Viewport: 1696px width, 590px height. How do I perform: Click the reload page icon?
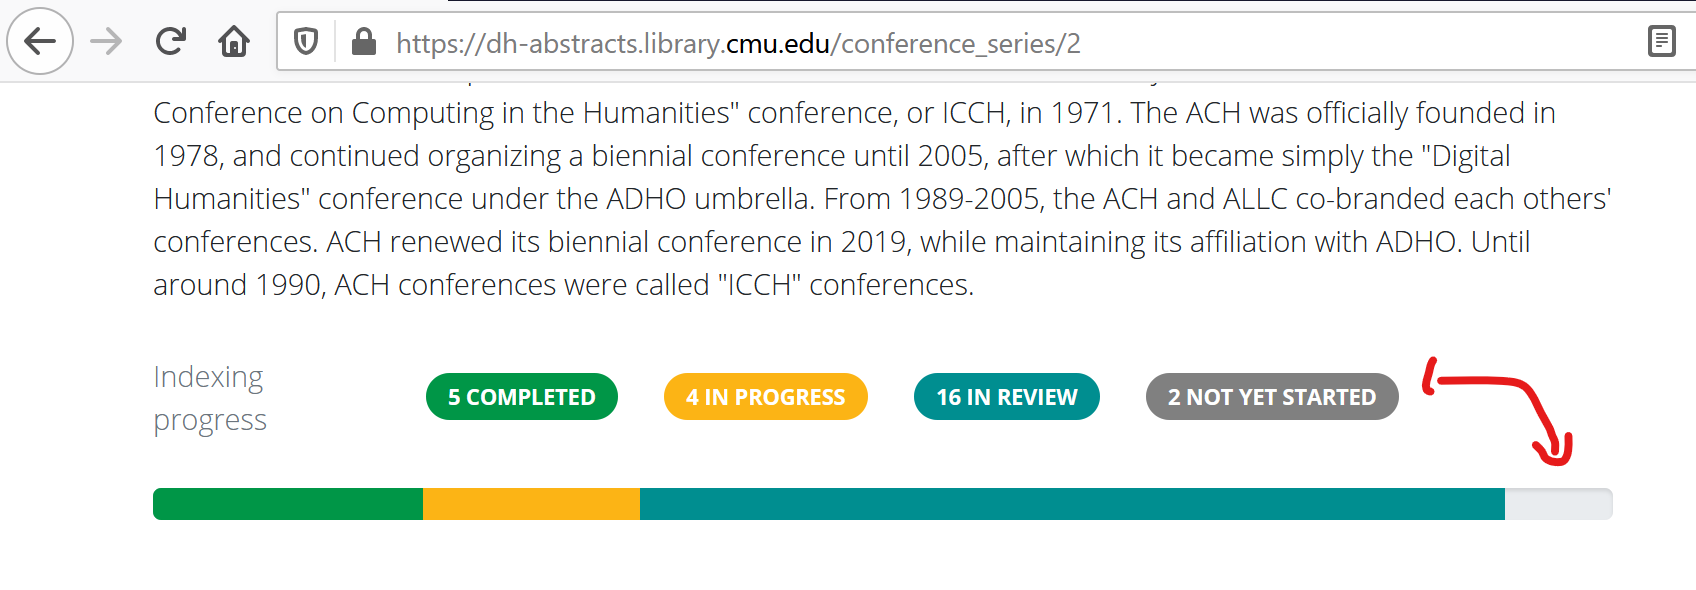point(170,42)
